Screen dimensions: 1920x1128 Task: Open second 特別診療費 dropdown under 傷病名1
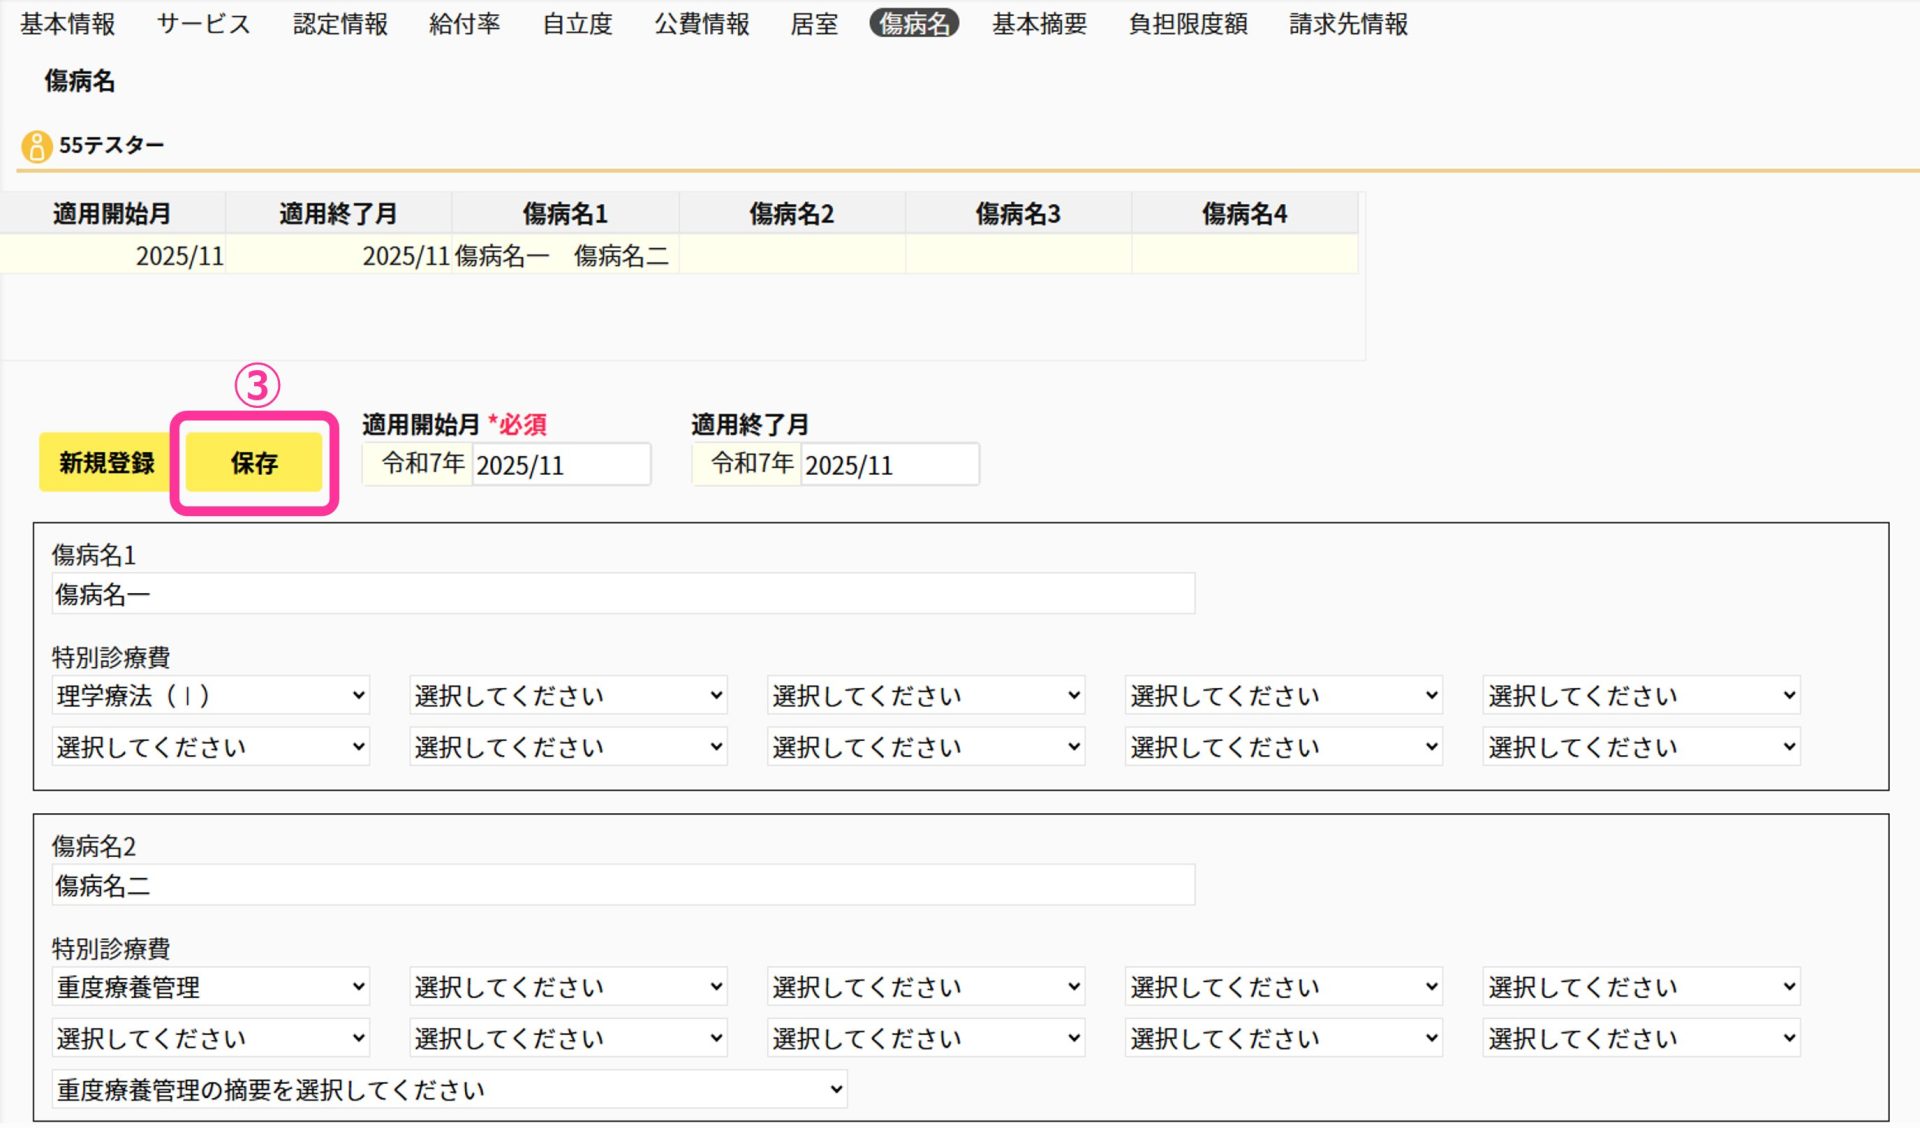click(x=568, y=696)
